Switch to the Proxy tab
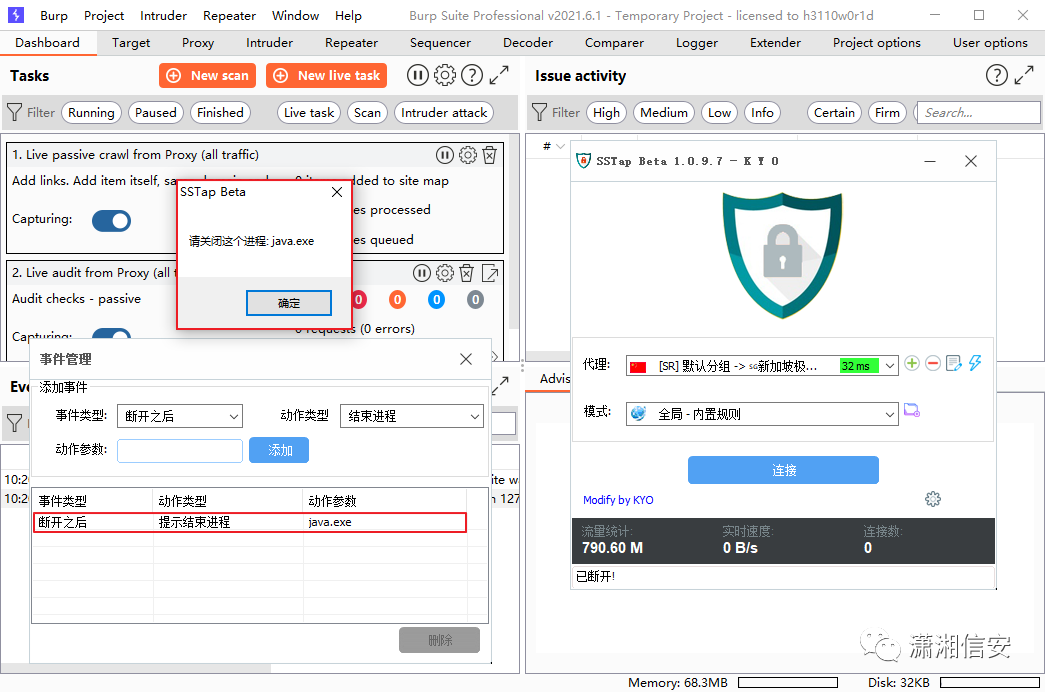The image size is (1045, 692). 198,43
